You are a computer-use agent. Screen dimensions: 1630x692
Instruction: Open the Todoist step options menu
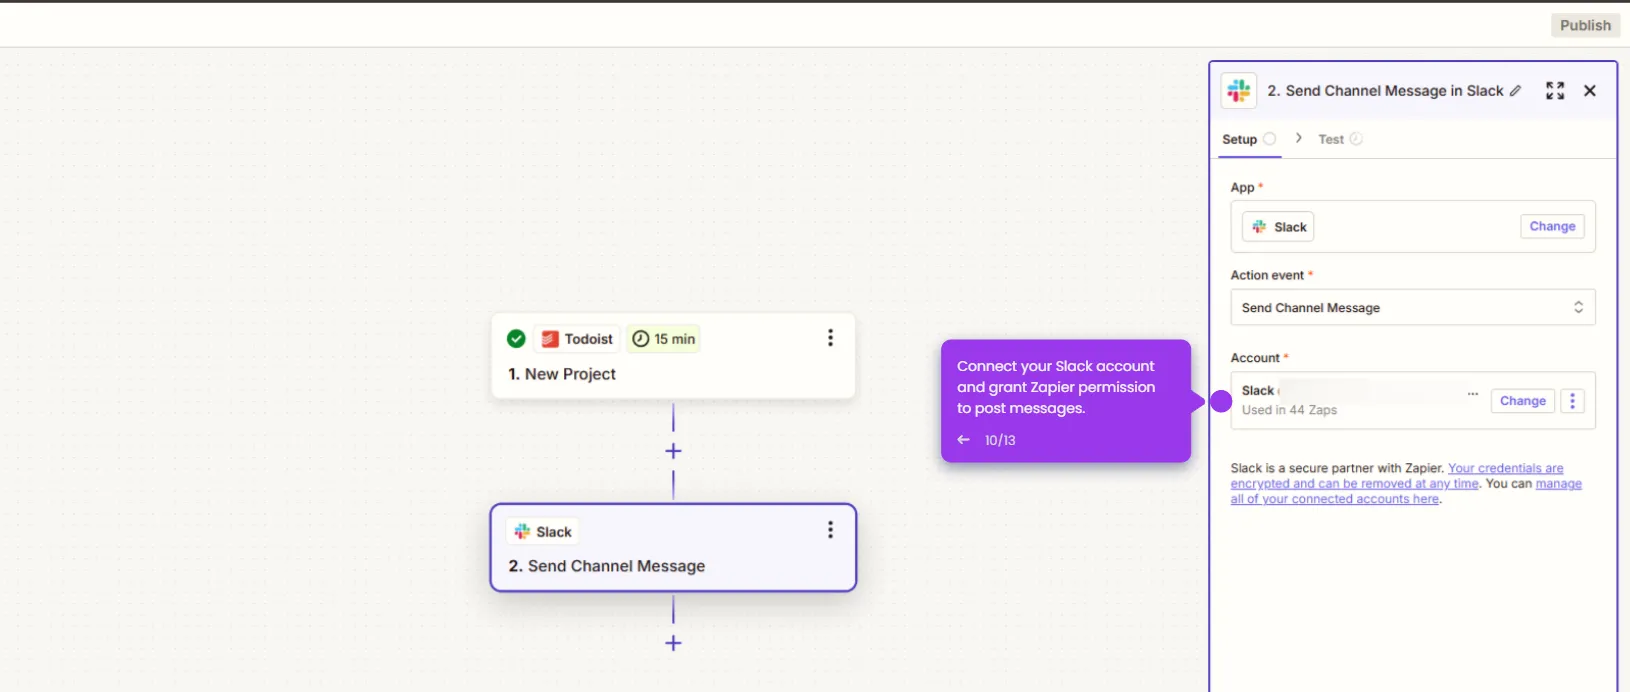pos(830,338)
